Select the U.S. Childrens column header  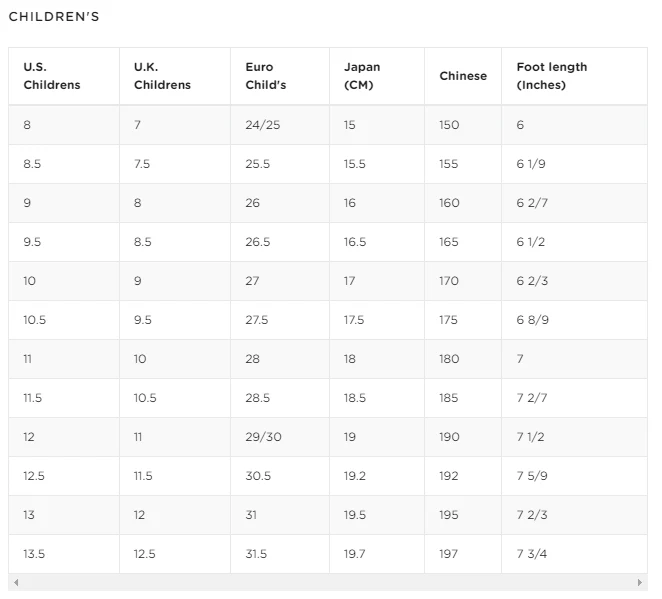click(52, 76)
